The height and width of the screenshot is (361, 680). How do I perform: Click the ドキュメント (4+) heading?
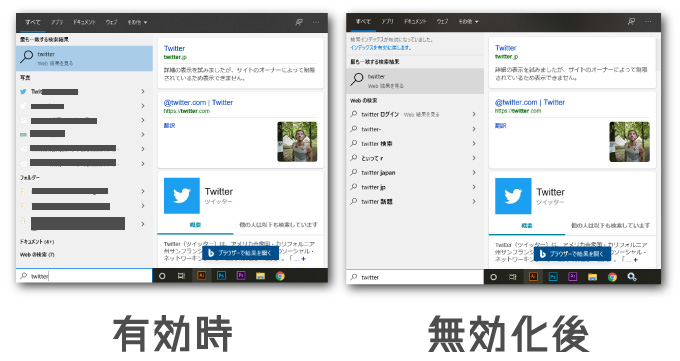37,242
